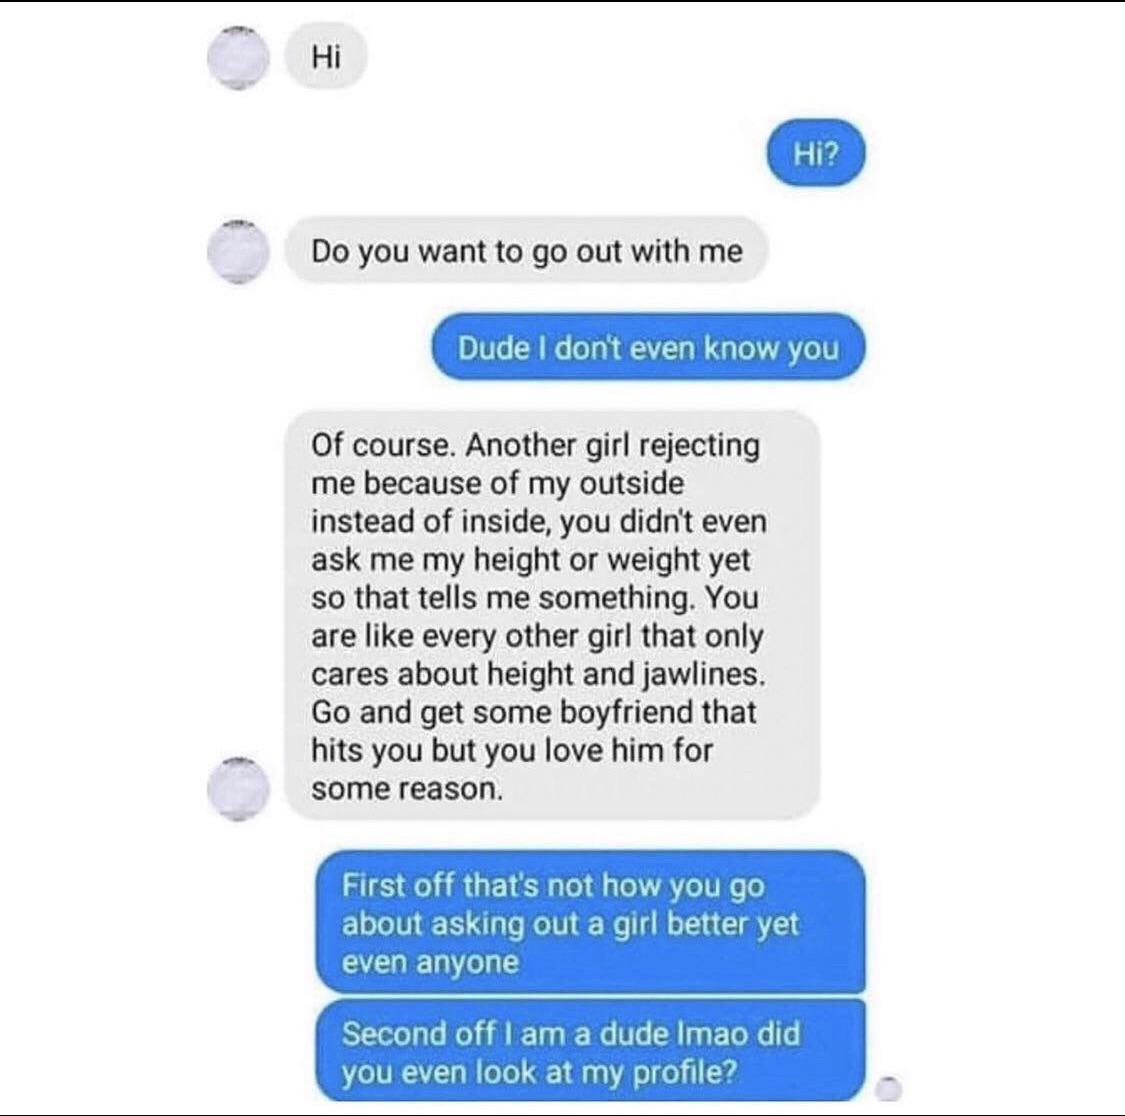Viewport: 1125px width, 1116px height.
Task: Select the gray "Hi" message bubble
Action: pyautogui.click(x=326, y=56)
